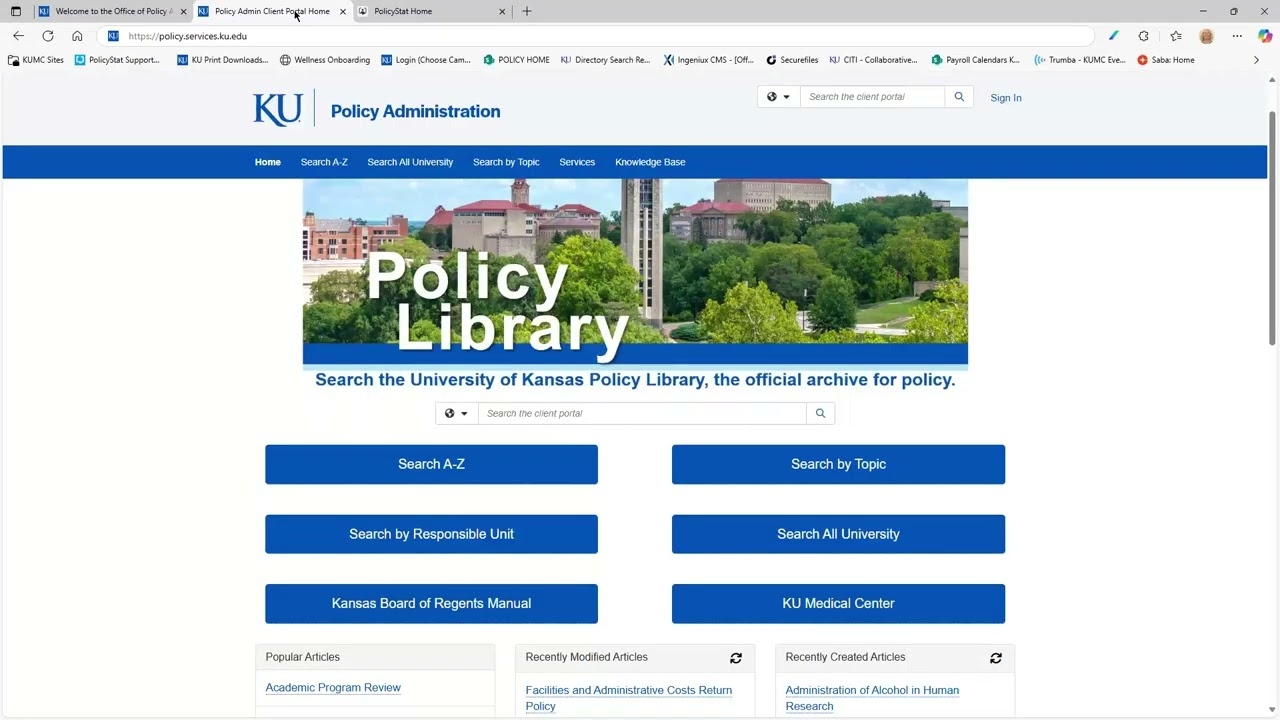Viewport: 1280px width, 720px height.
Task: Open the Kansas Board of Regents Manual
Action: (x=431, y=603)
